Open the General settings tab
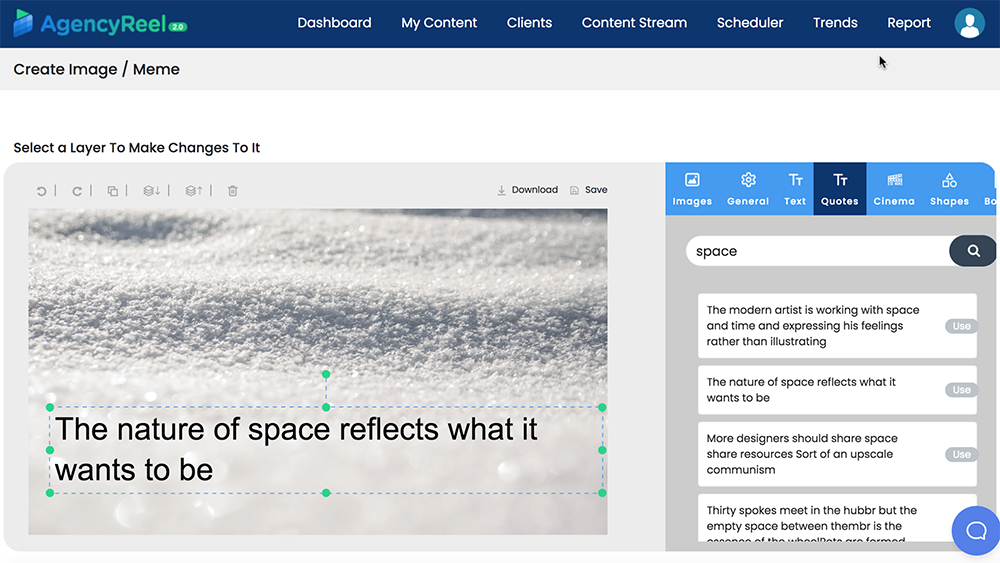 (748, 188)
